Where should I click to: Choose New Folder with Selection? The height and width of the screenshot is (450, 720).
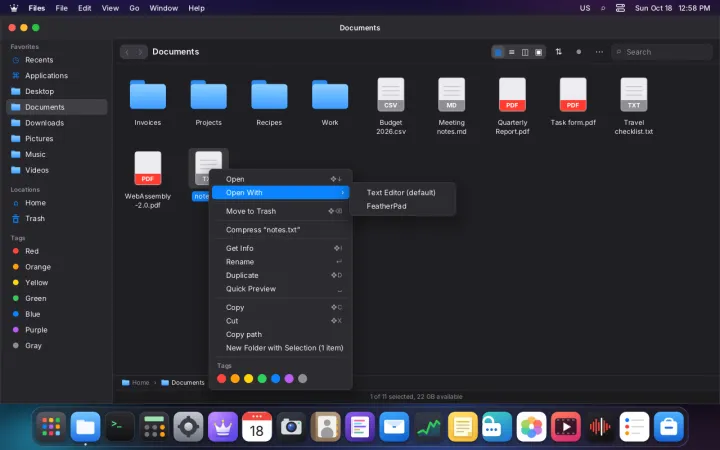(x=280, y=348)
